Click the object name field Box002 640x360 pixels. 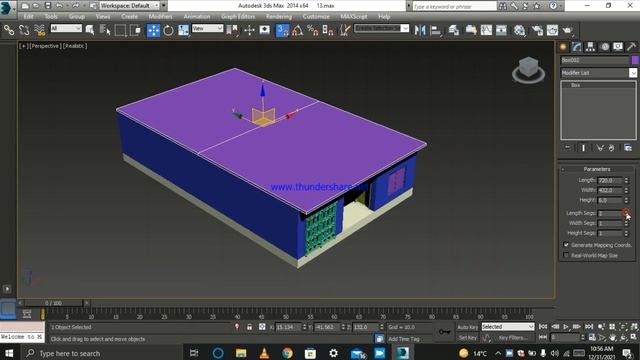(x=595, y=60)
